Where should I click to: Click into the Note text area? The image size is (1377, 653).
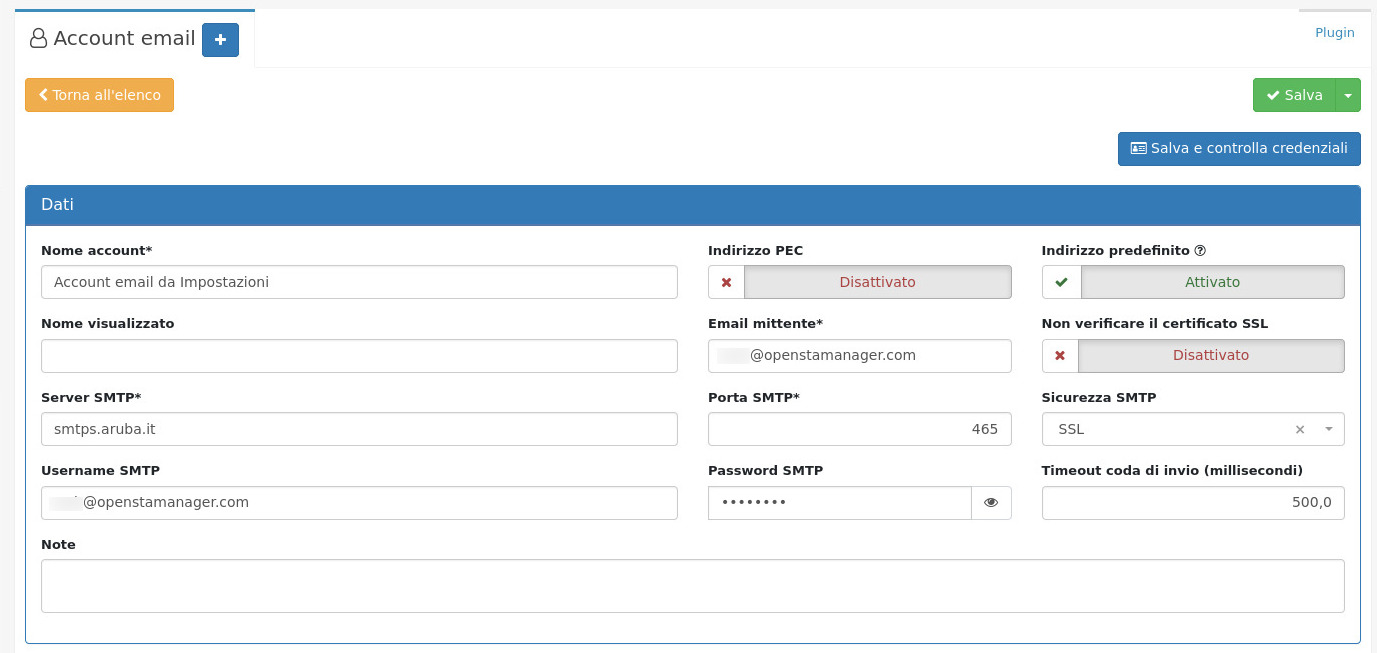(x=692, y=585)
